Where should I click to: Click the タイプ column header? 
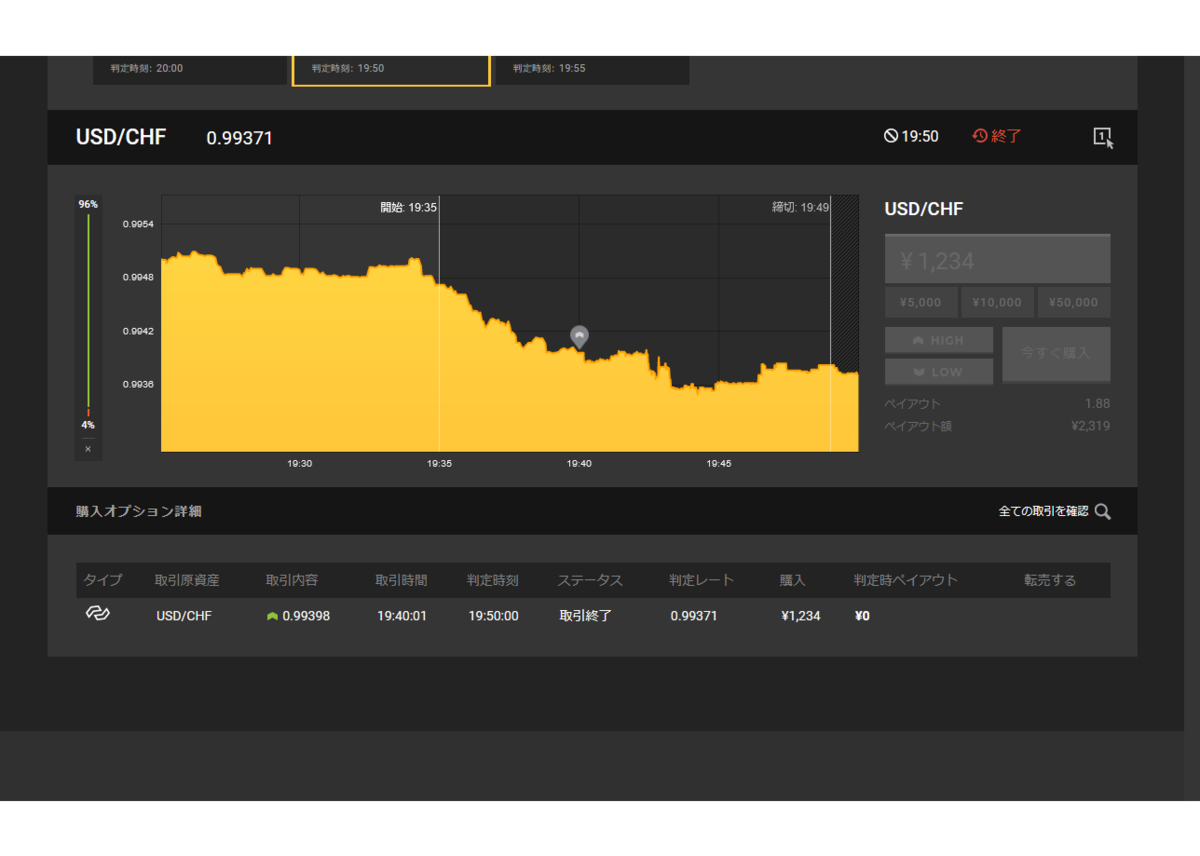(x=102, y=580)
